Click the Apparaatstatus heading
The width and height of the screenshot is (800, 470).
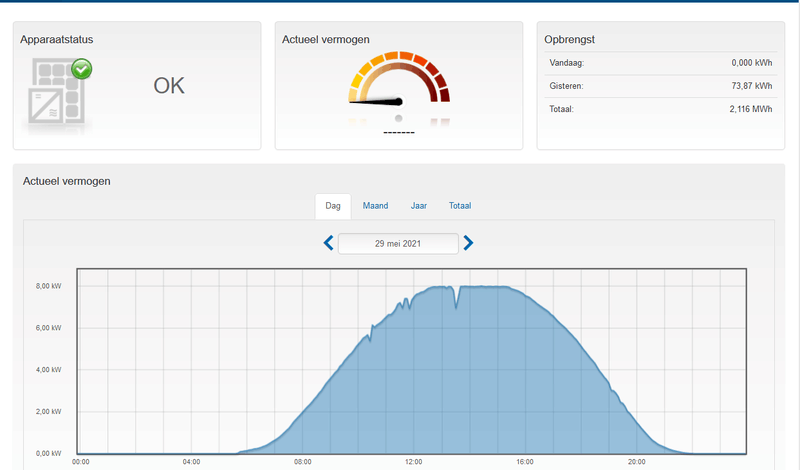click(57, 39)
